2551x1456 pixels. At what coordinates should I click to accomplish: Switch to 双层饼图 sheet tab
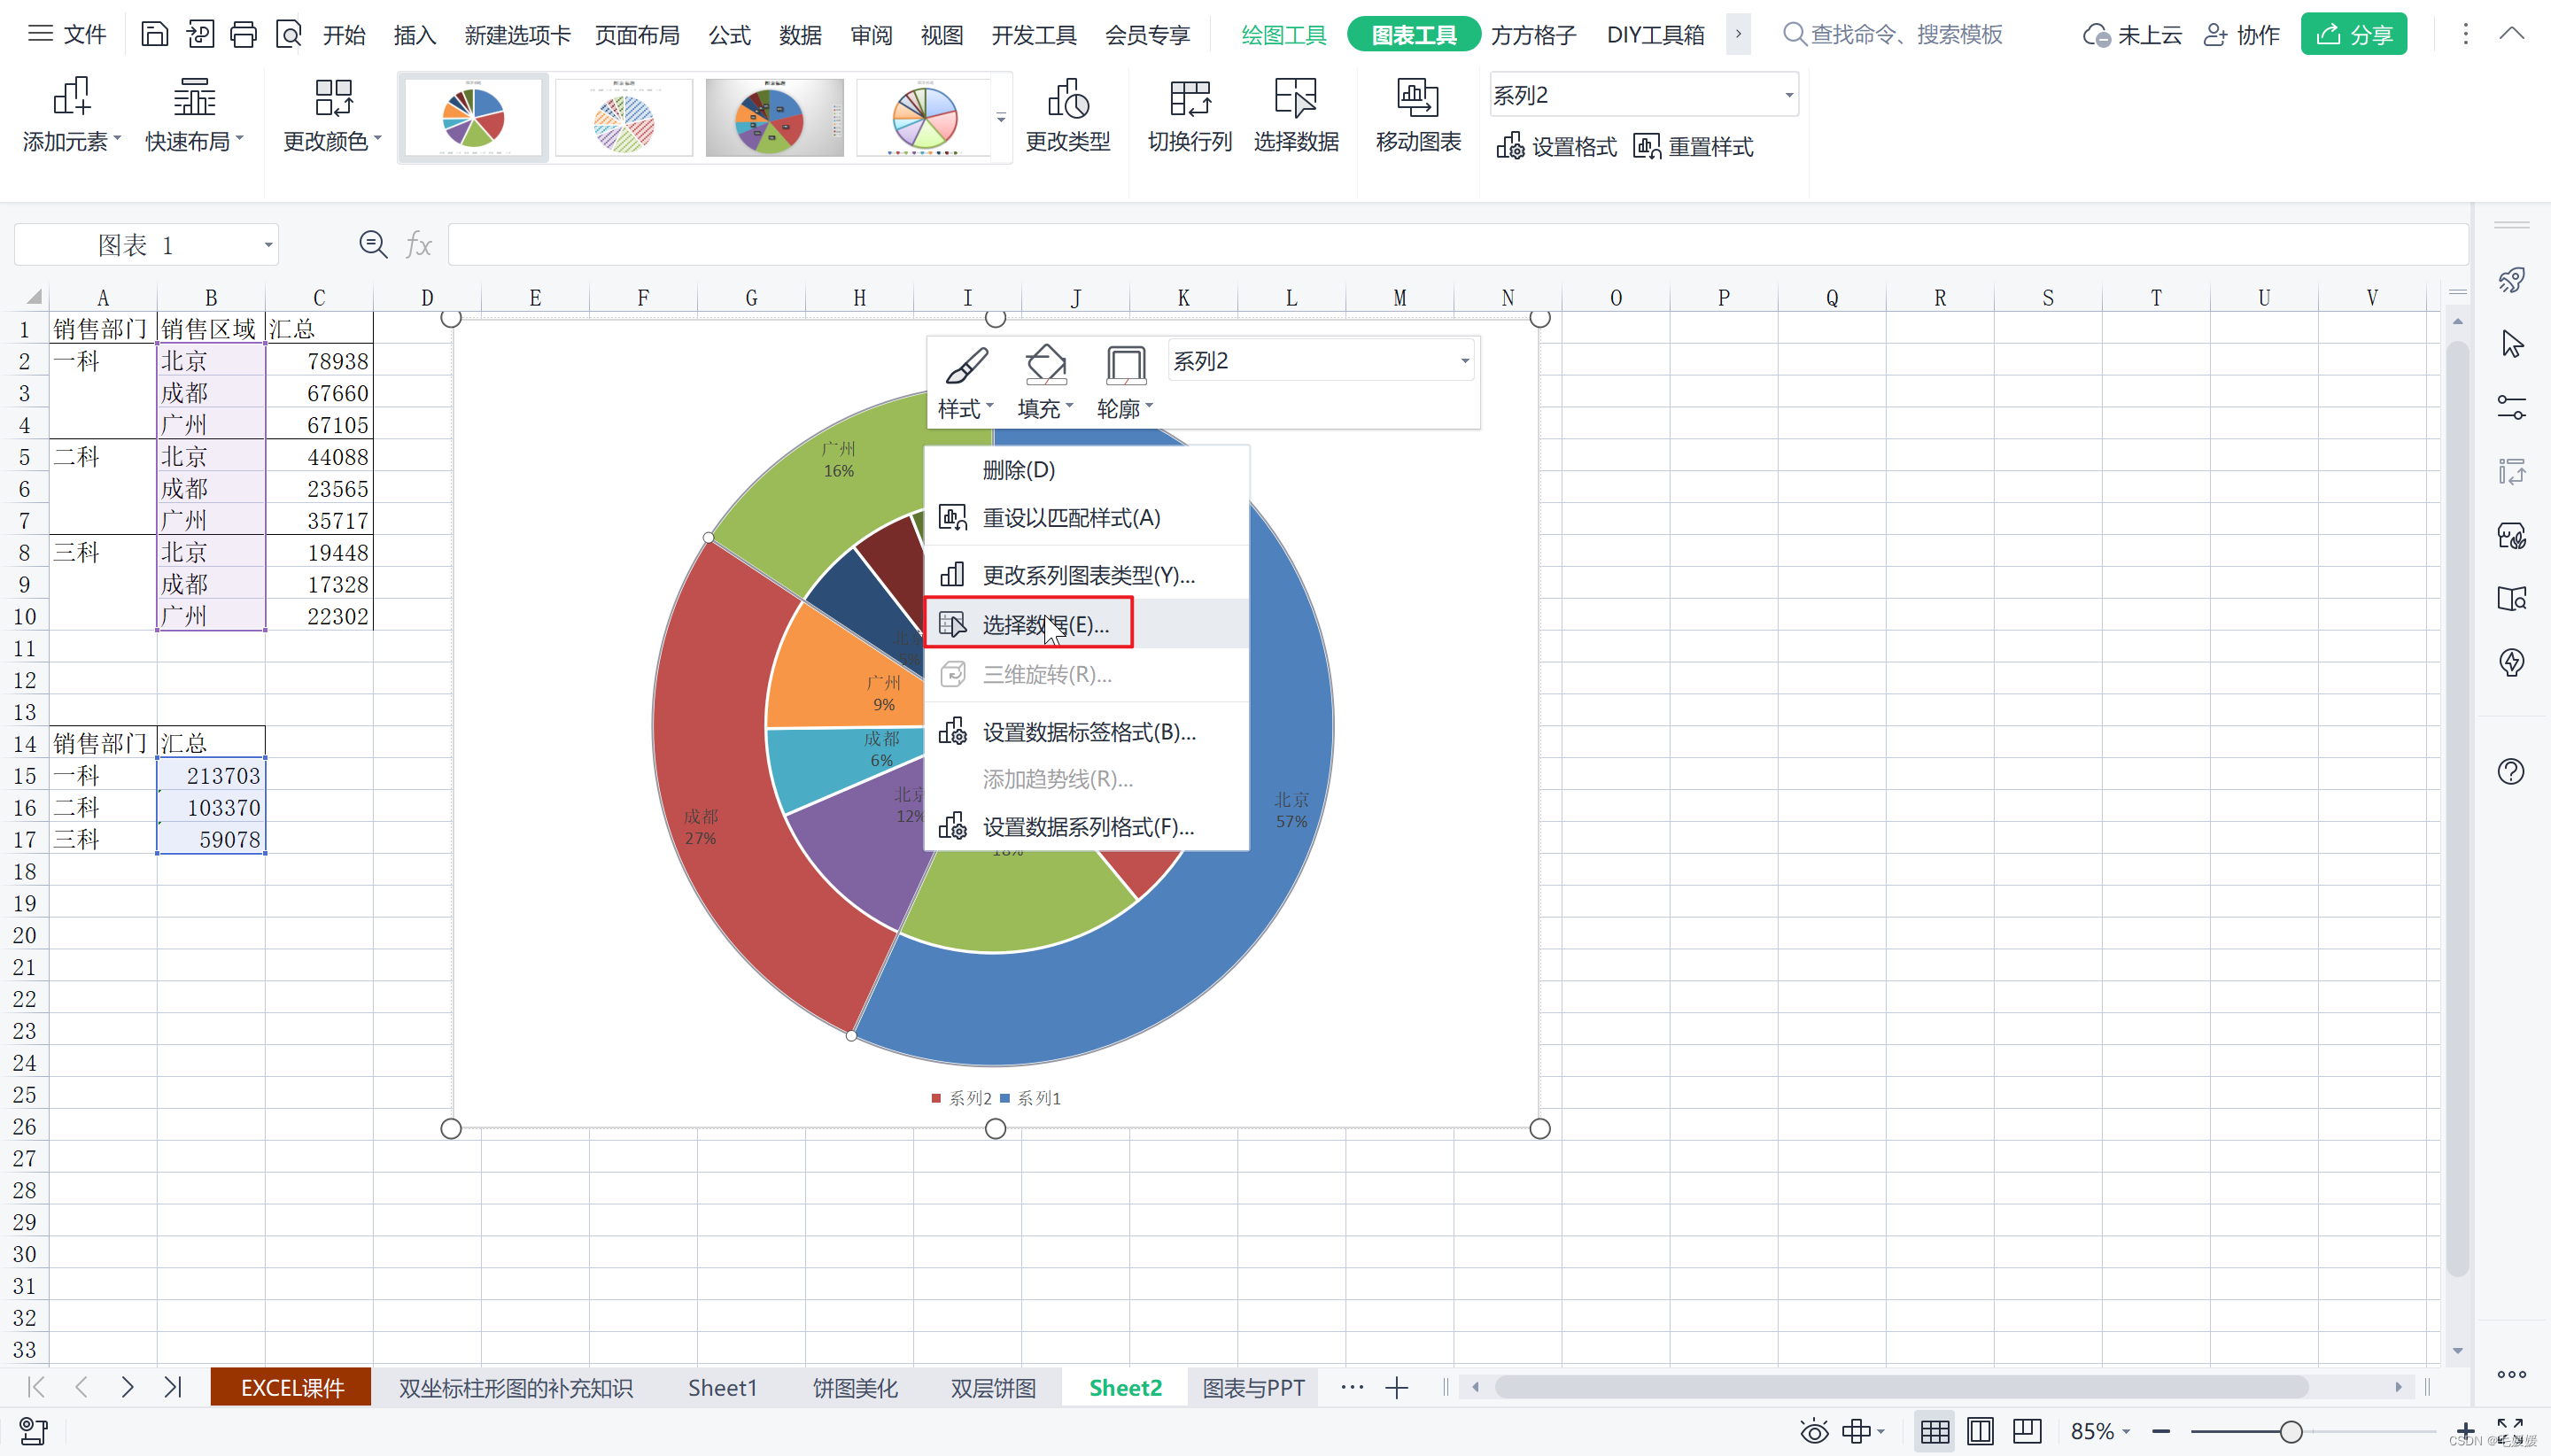(x=993, y=1387)
